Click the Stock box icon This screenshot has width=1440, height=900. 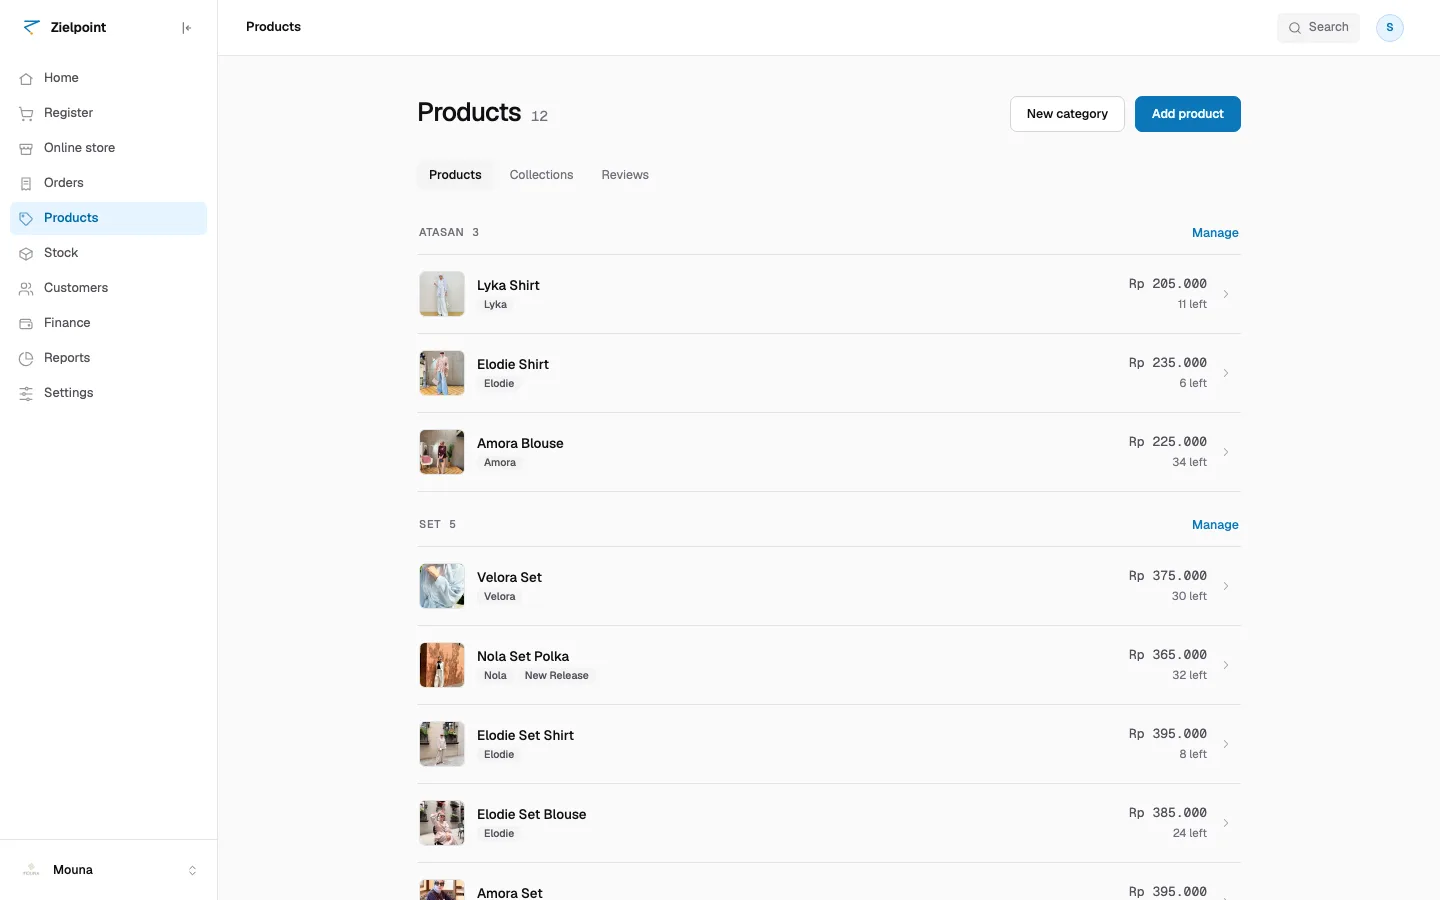click(26, 253)
